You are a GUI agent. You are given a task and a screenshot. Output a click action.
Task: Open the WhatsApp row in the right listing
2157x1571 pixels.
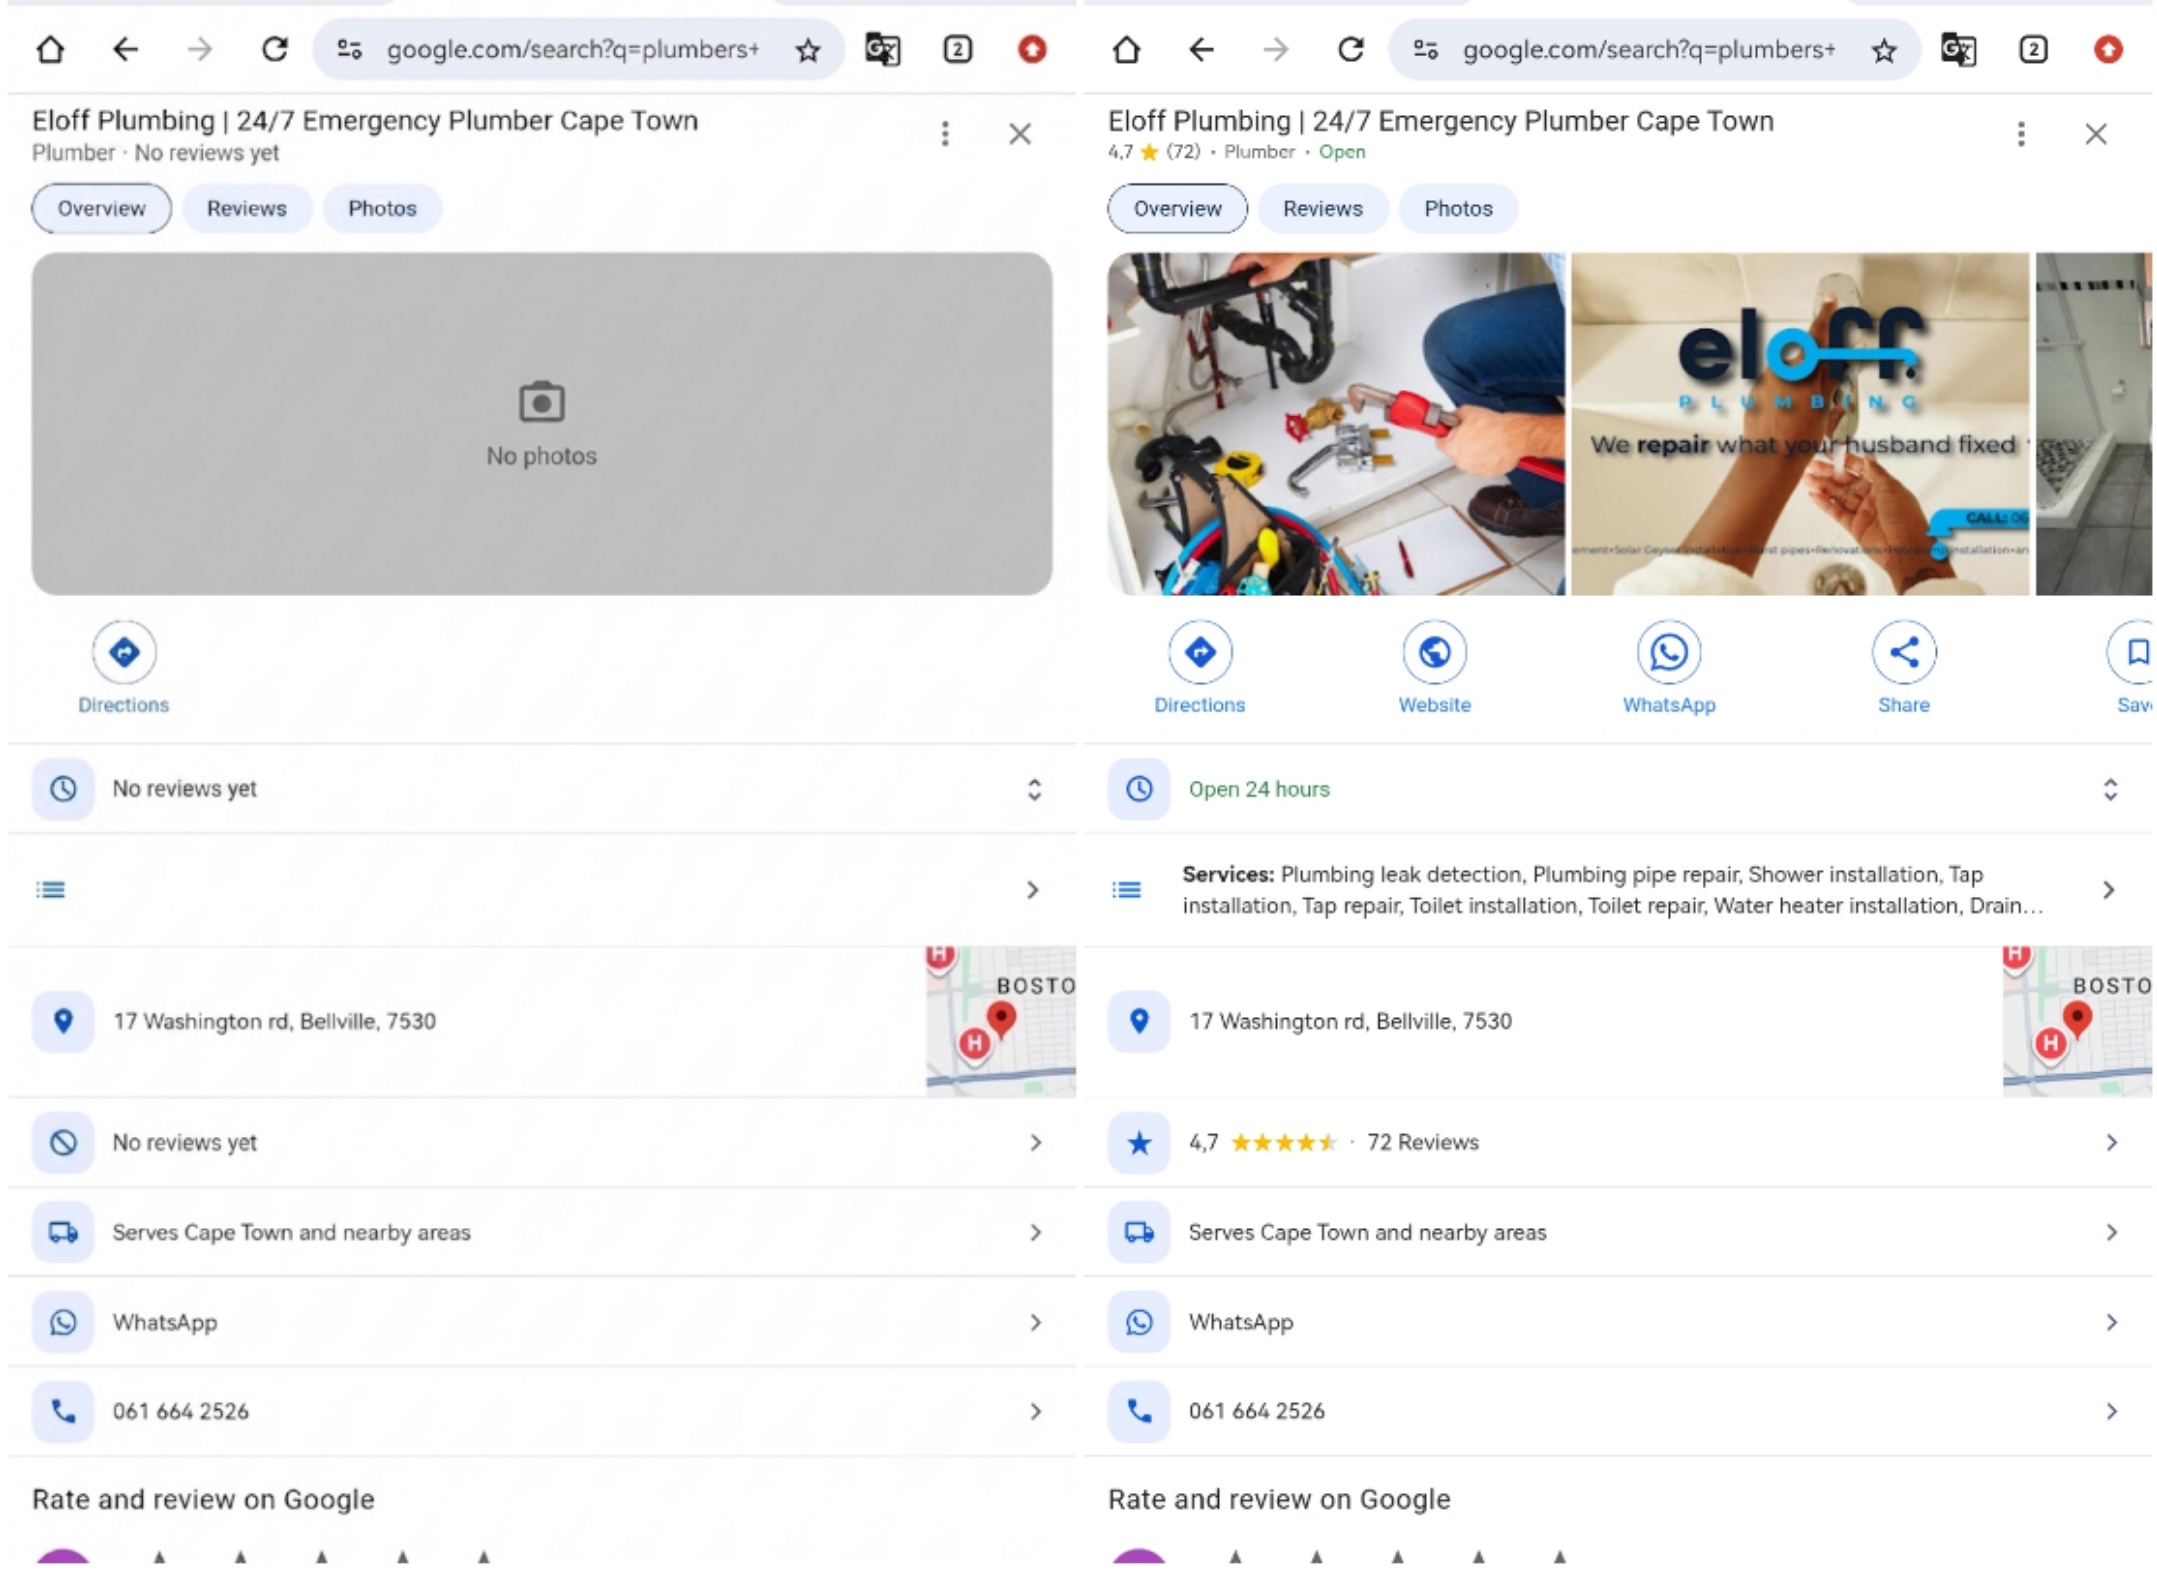[1618, 1322]
